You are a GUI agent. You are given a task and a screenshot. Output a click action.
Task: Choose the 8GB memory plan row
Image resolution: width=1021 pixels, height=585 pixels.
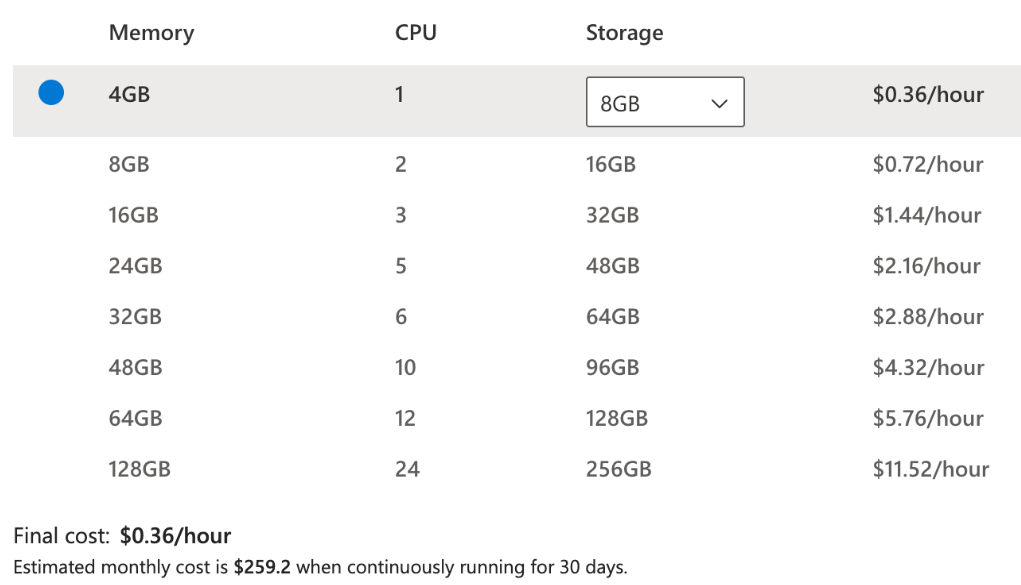click(129, 164)
